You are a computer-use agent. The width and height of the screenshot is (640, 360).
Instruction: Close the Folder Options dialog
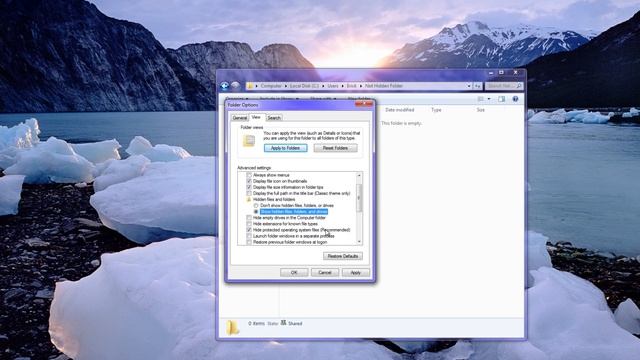click(x=364, y=104)
